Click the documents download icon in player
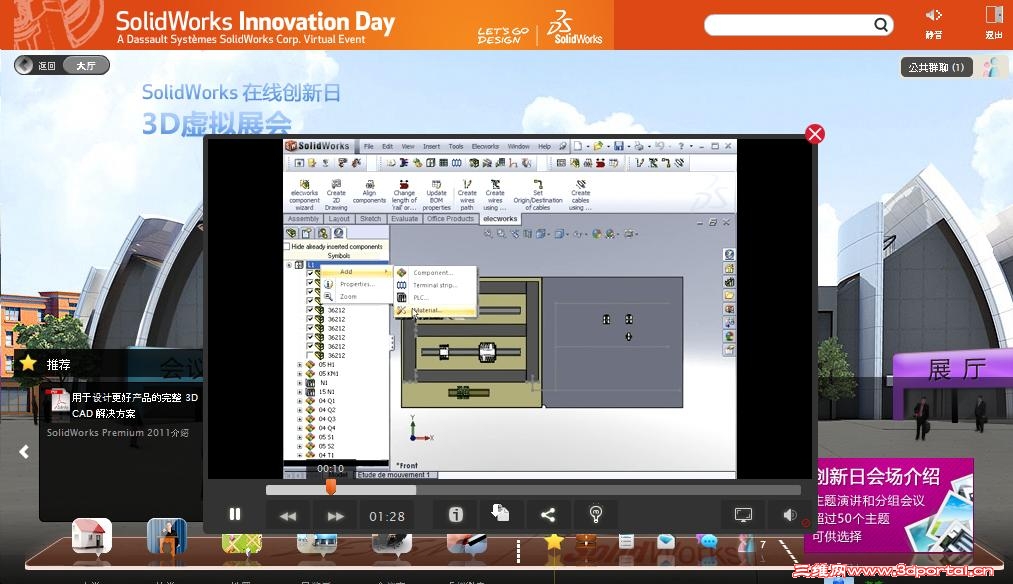Image resolution: width=1013 pixels, height=584 pixels. coord(500,514)
